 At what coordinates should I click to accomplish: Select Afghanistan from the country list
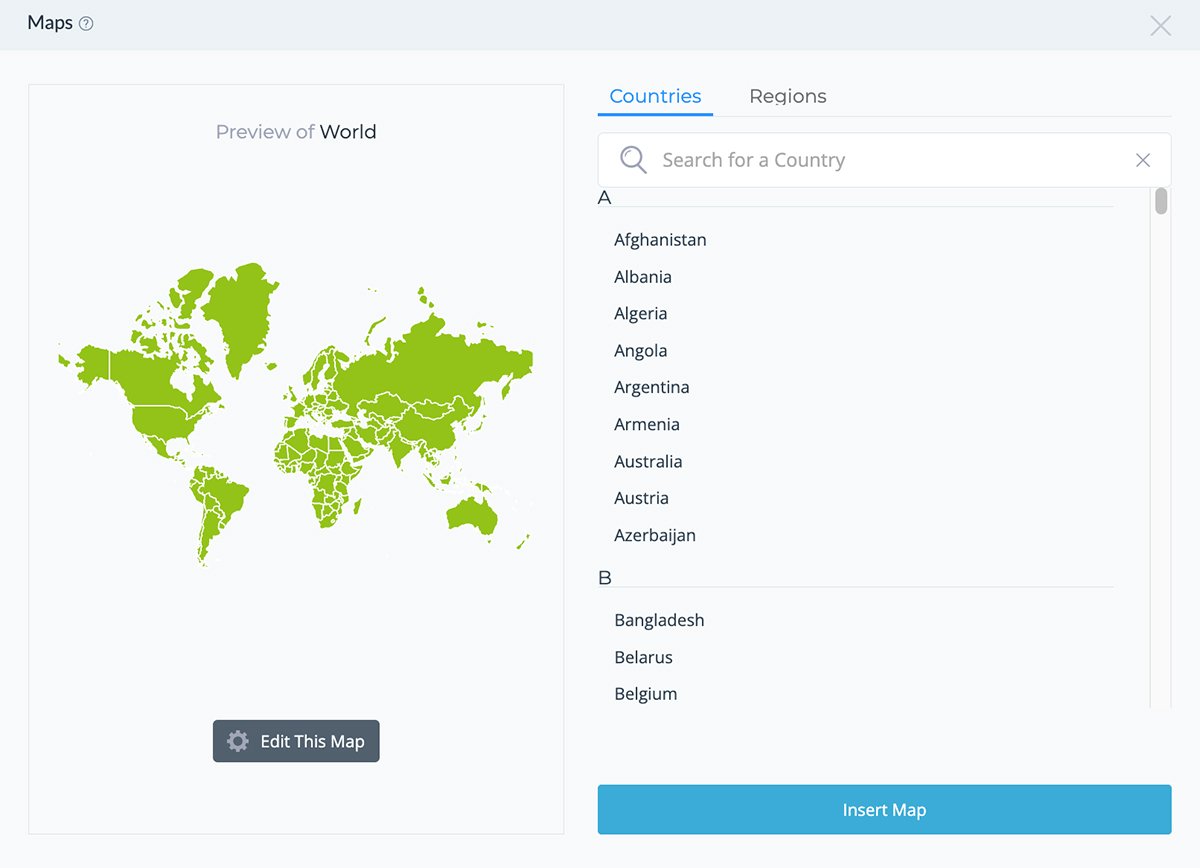pyautogui.click(x=660, y=240)
